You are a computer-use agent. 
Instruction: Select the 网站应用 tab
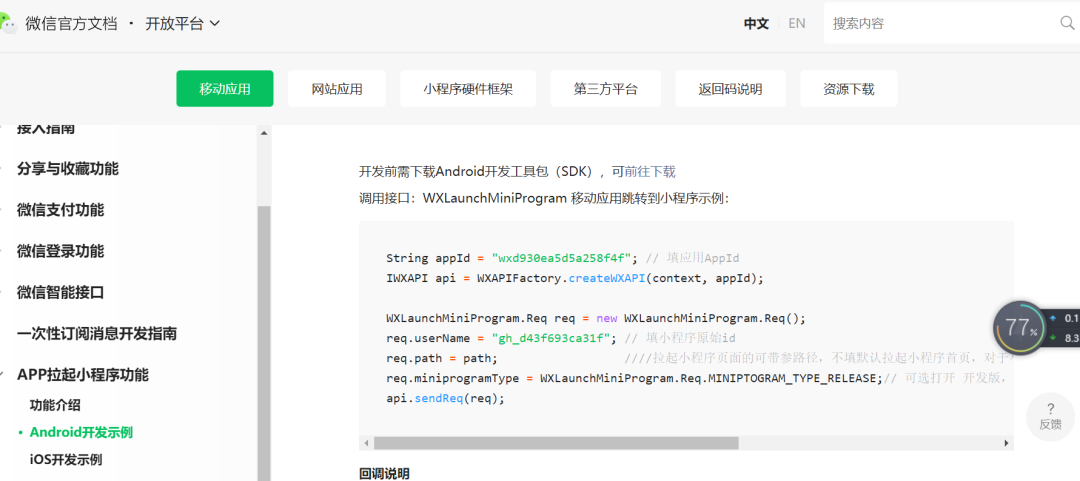(x=337, y=89)
